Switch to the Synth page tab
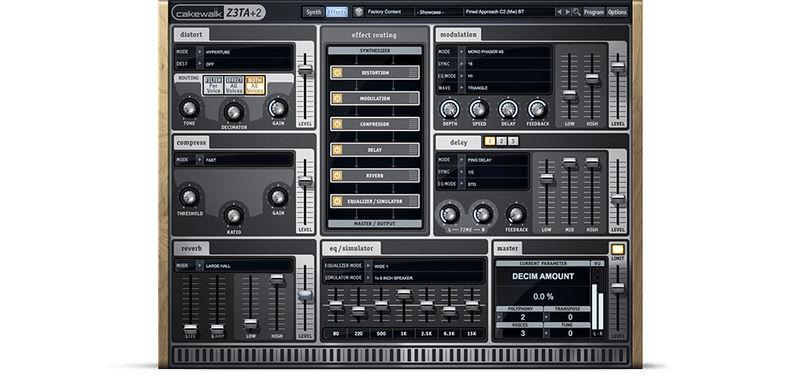This screenshot has width=800, height=386. pyautogui.click(x=313, y=12)
